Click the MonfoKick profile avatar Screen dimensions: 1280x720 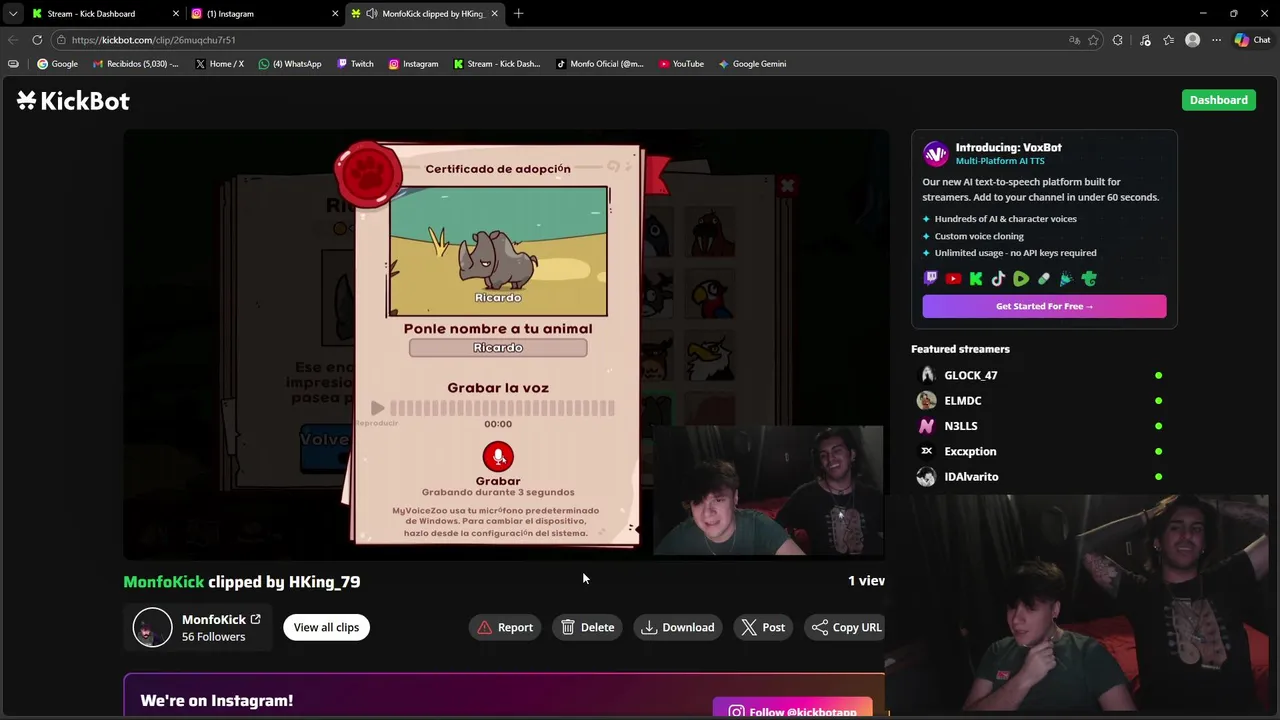pyautogui.click(x=152, y=627)
